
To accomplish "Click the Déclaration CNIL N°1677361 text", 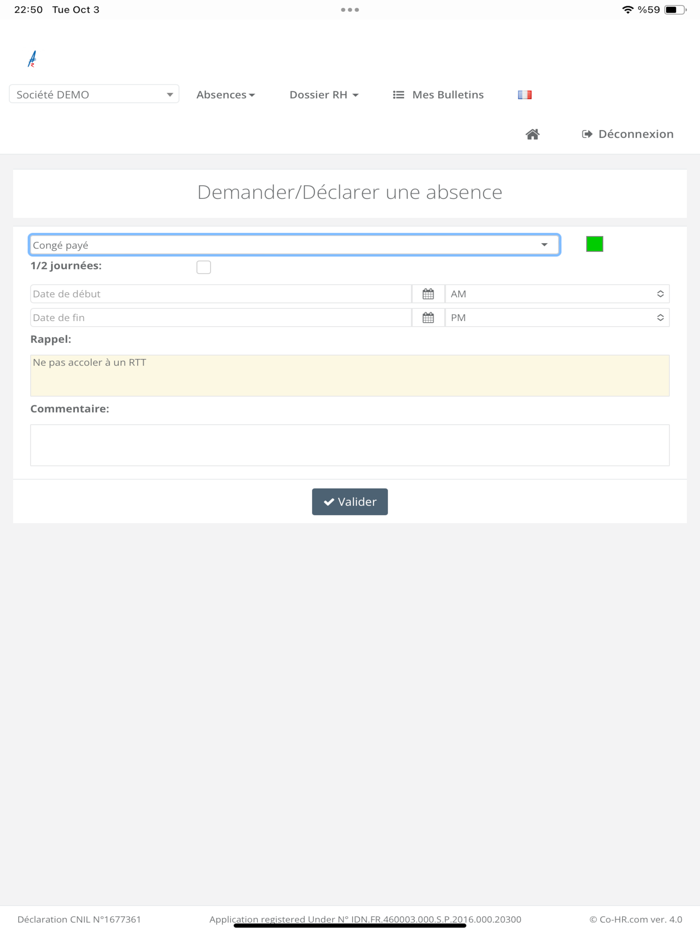I will [79, 919].
